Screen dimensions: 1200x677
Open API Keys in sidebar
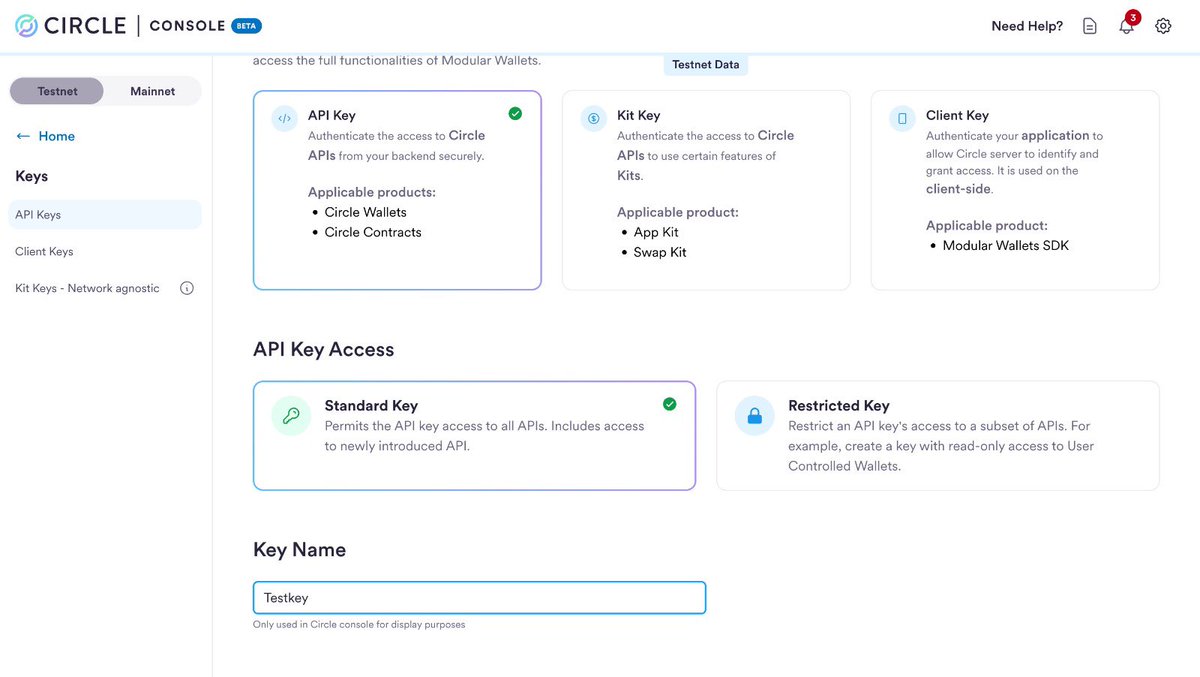pyautogui.click(x=105, y=215)
